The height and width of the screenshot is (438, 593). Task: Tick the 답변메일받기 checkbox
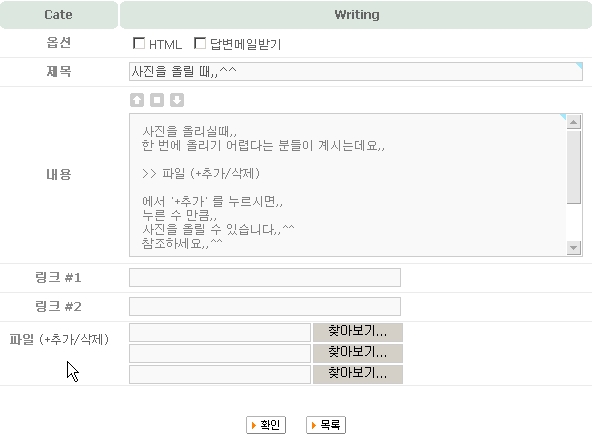point(200,43)
